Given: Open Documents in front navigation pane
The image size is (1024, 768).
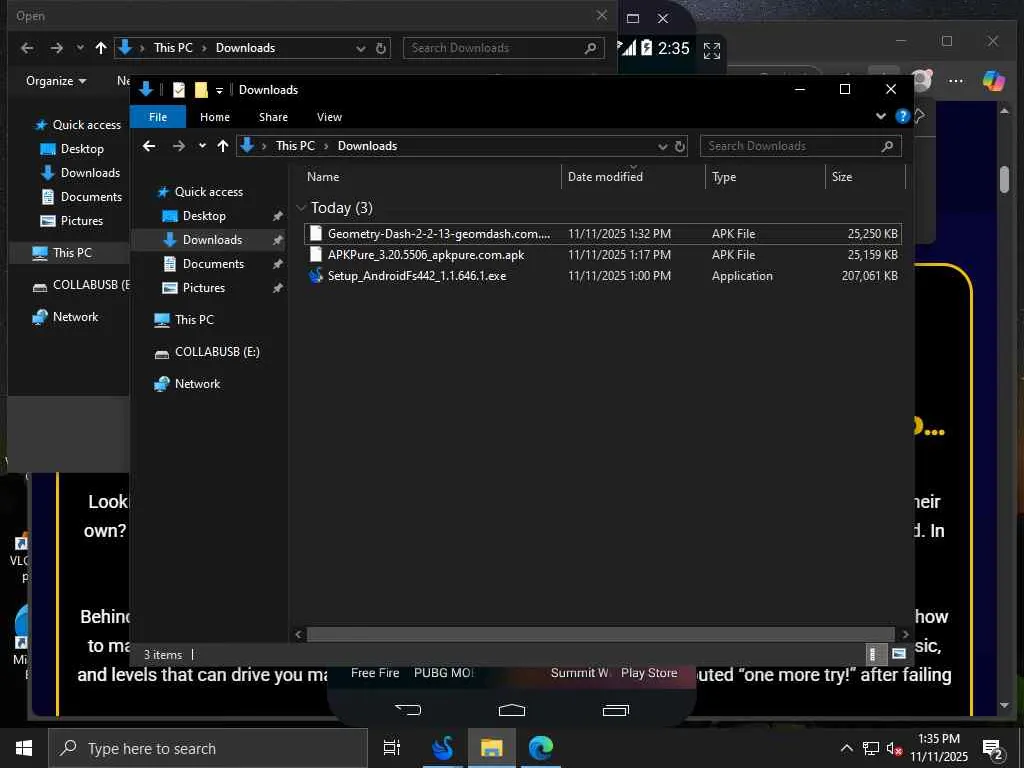Looking at the screenshot, I should pos(213,264).
